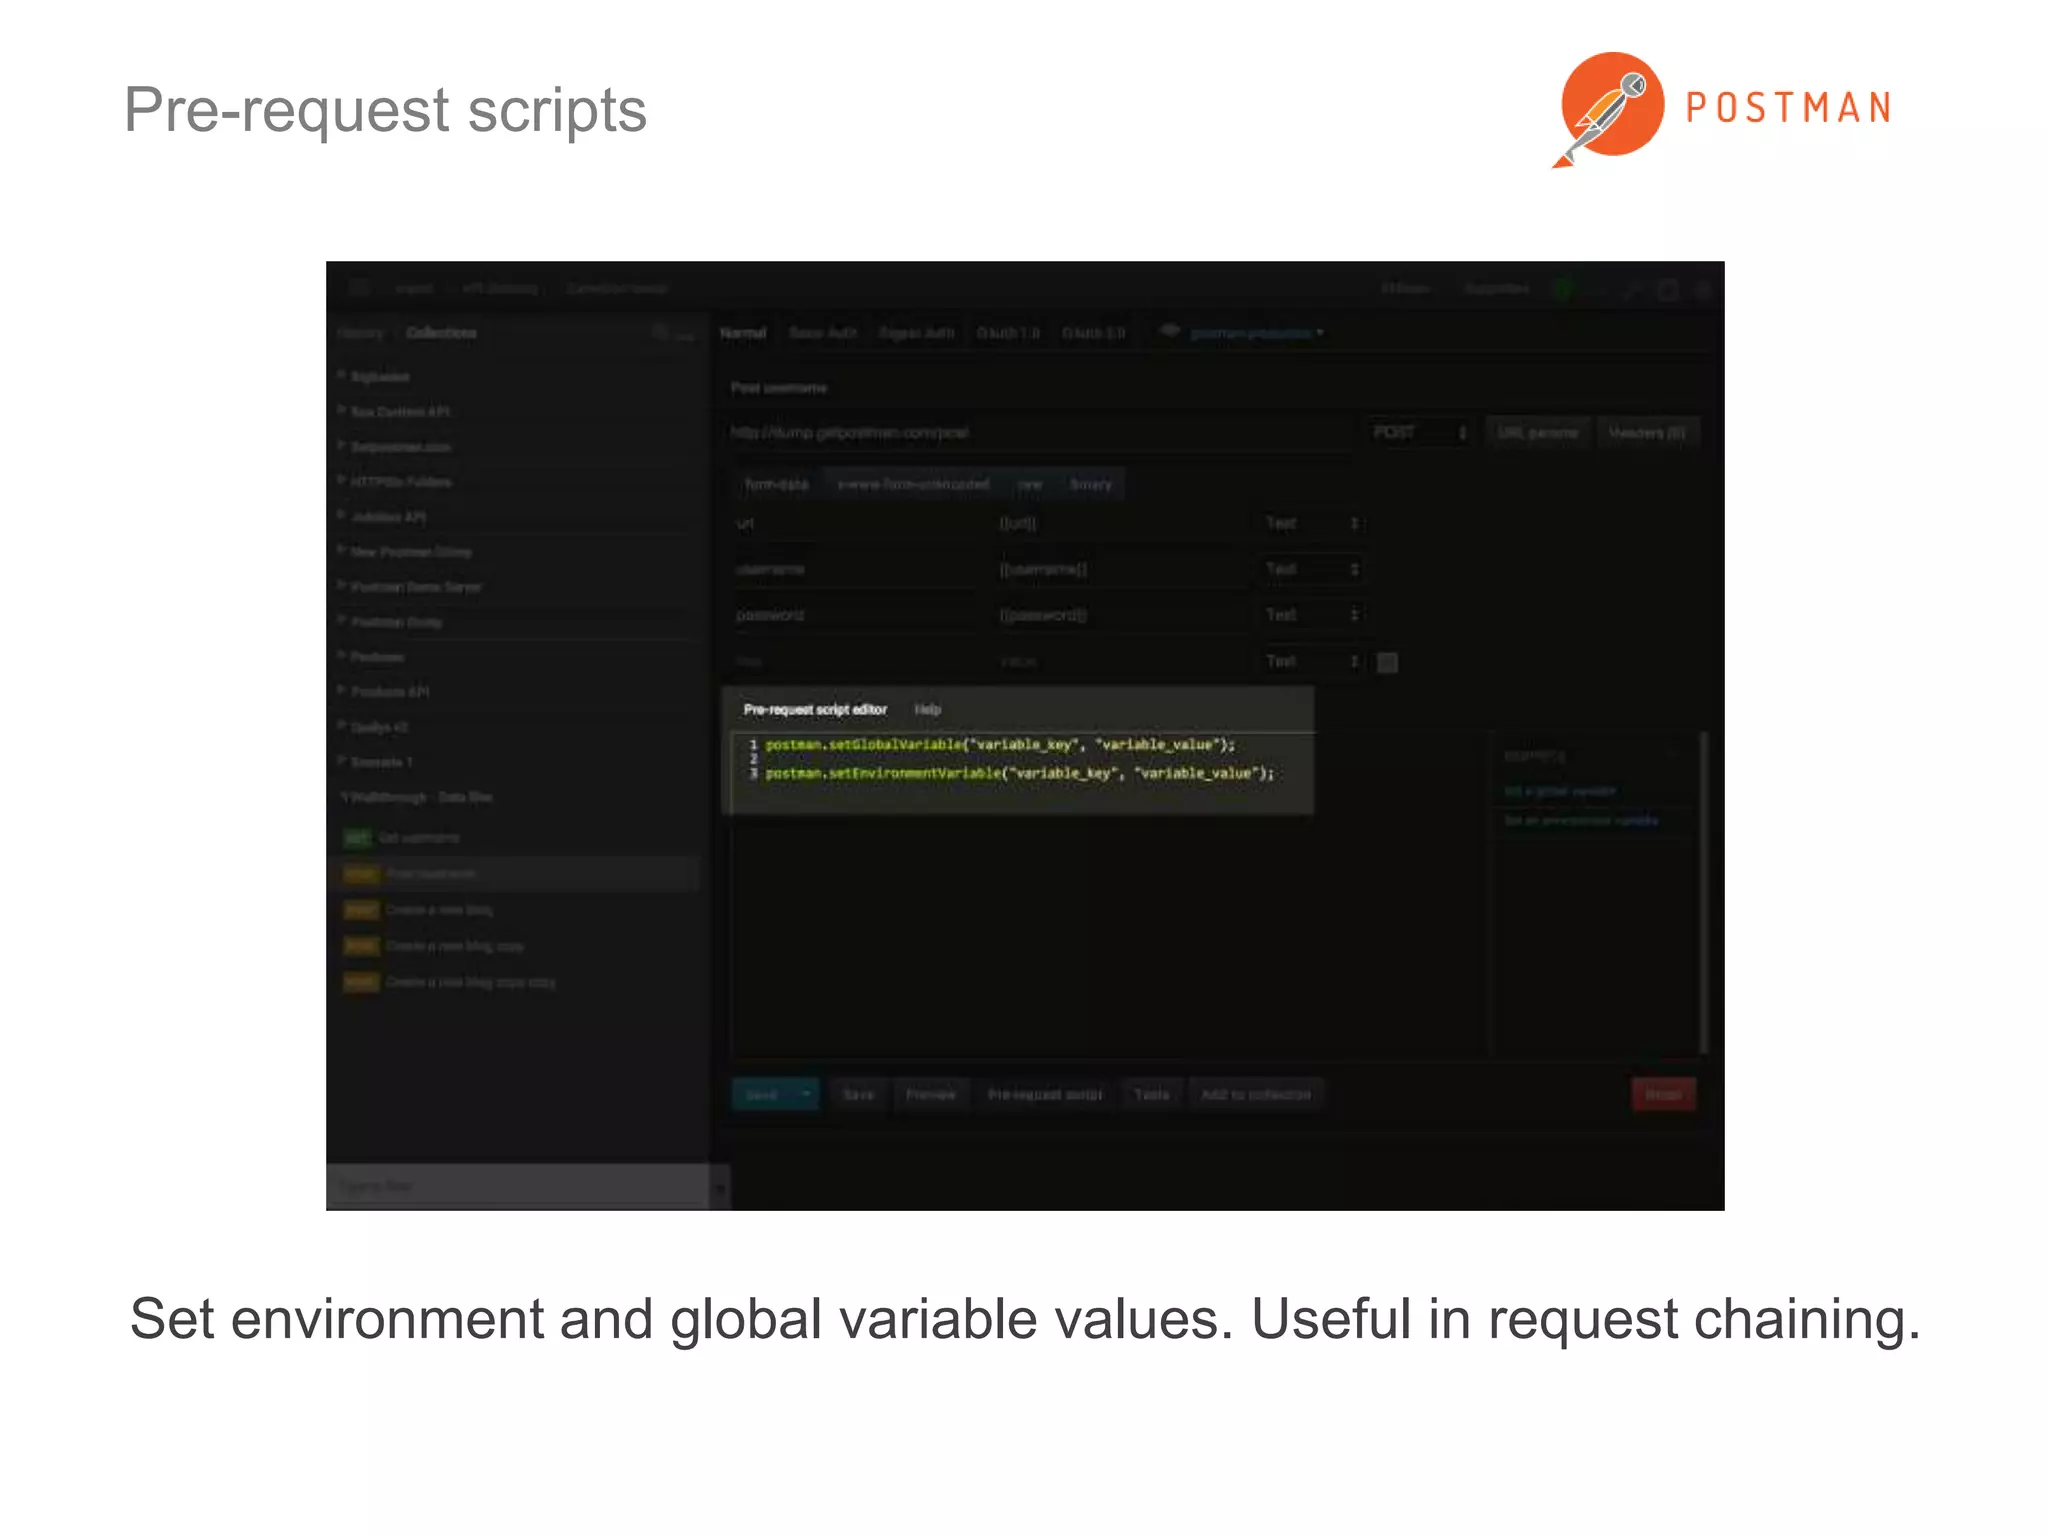Select the raw body type
The image size is (2048, 1536).
click(x=1030, y=484)
